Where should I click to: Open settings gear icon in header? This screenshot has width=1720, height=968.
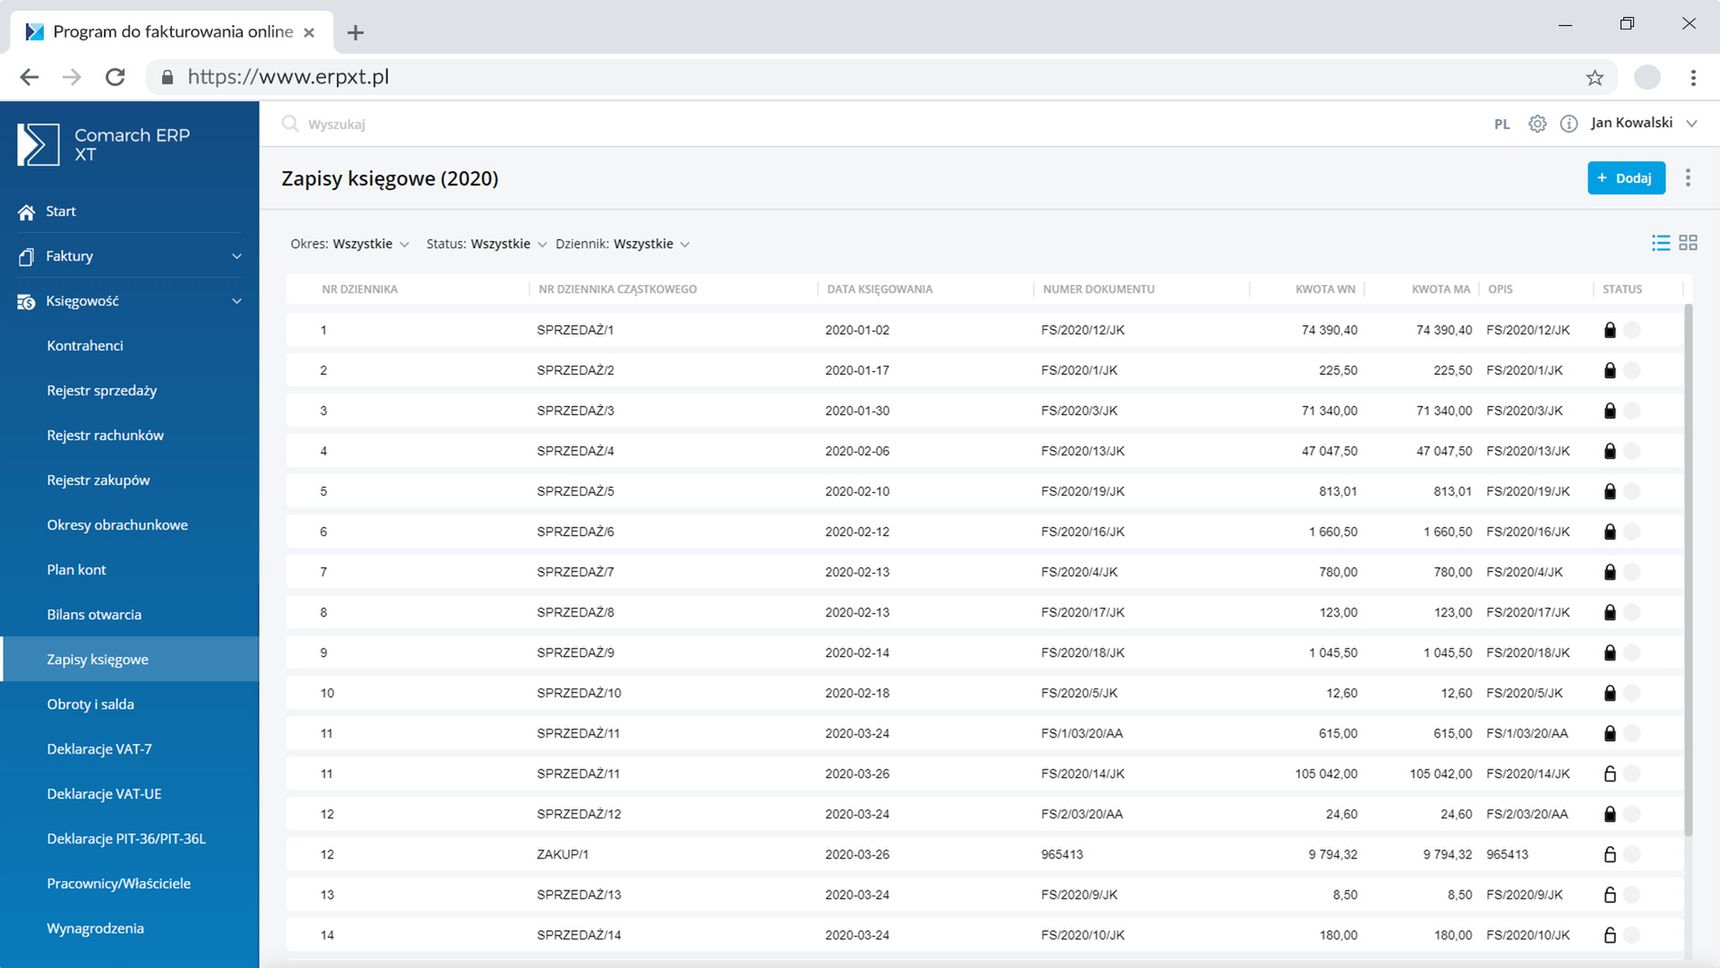pos(1537,124)
